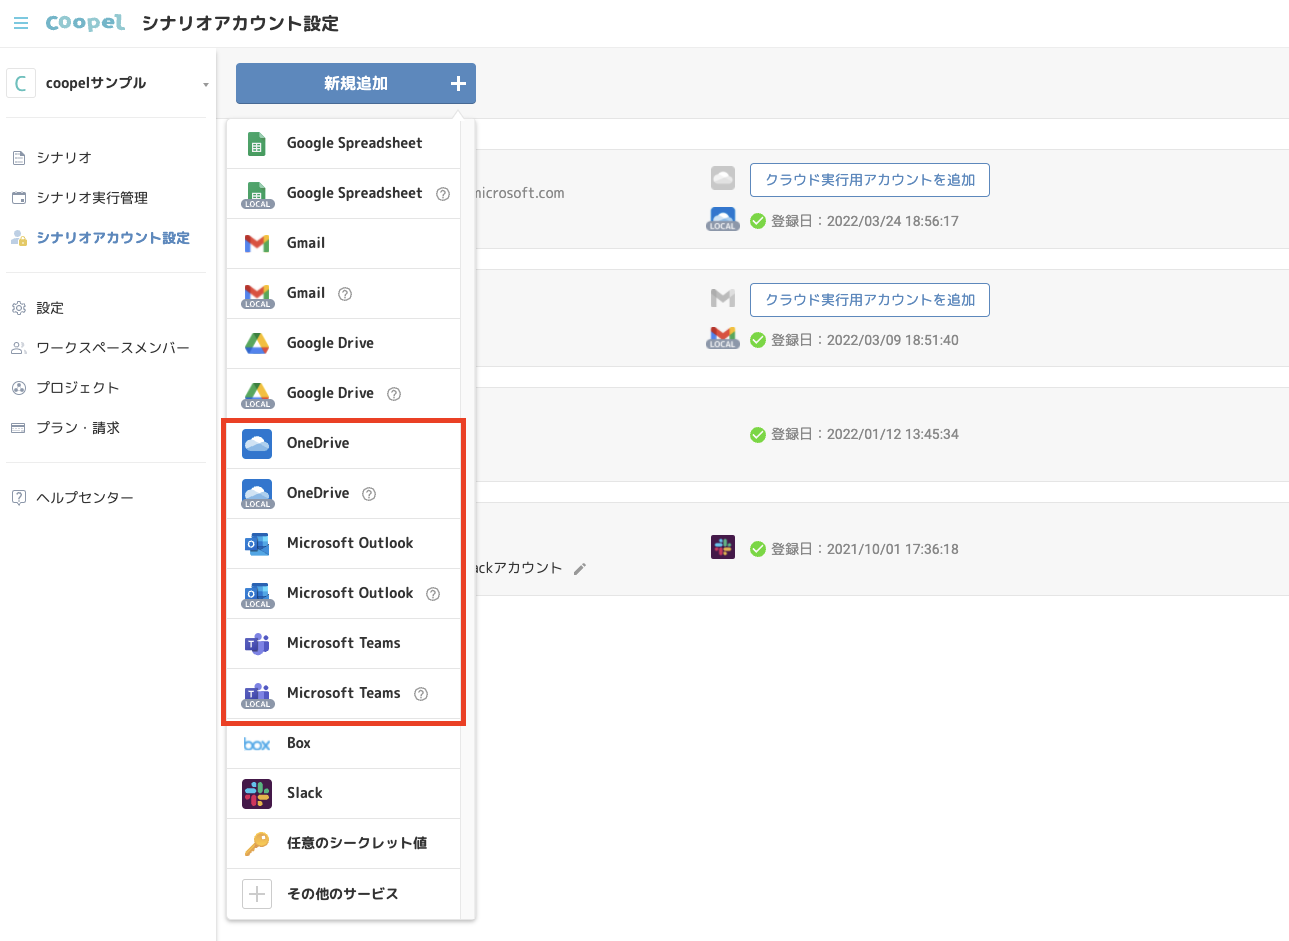Select LOCAL Microsoft Outlook entry

(x=344, y=593)
